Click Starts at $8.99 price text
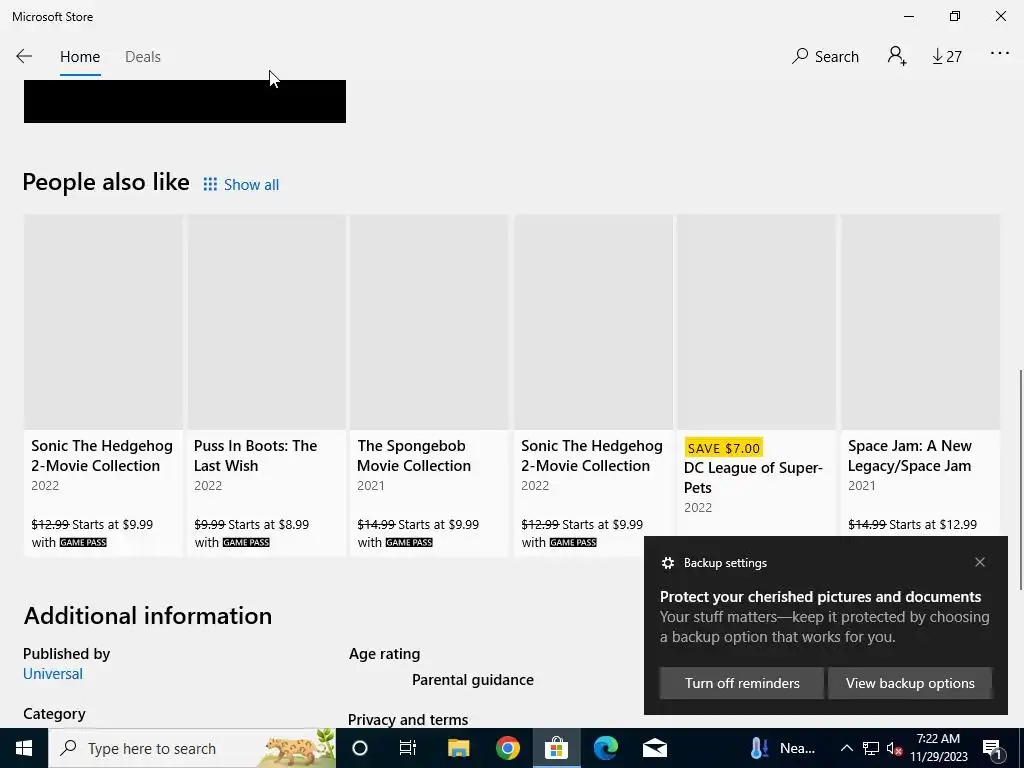Viewport: 1024px width, 768px height. point(268,524)
